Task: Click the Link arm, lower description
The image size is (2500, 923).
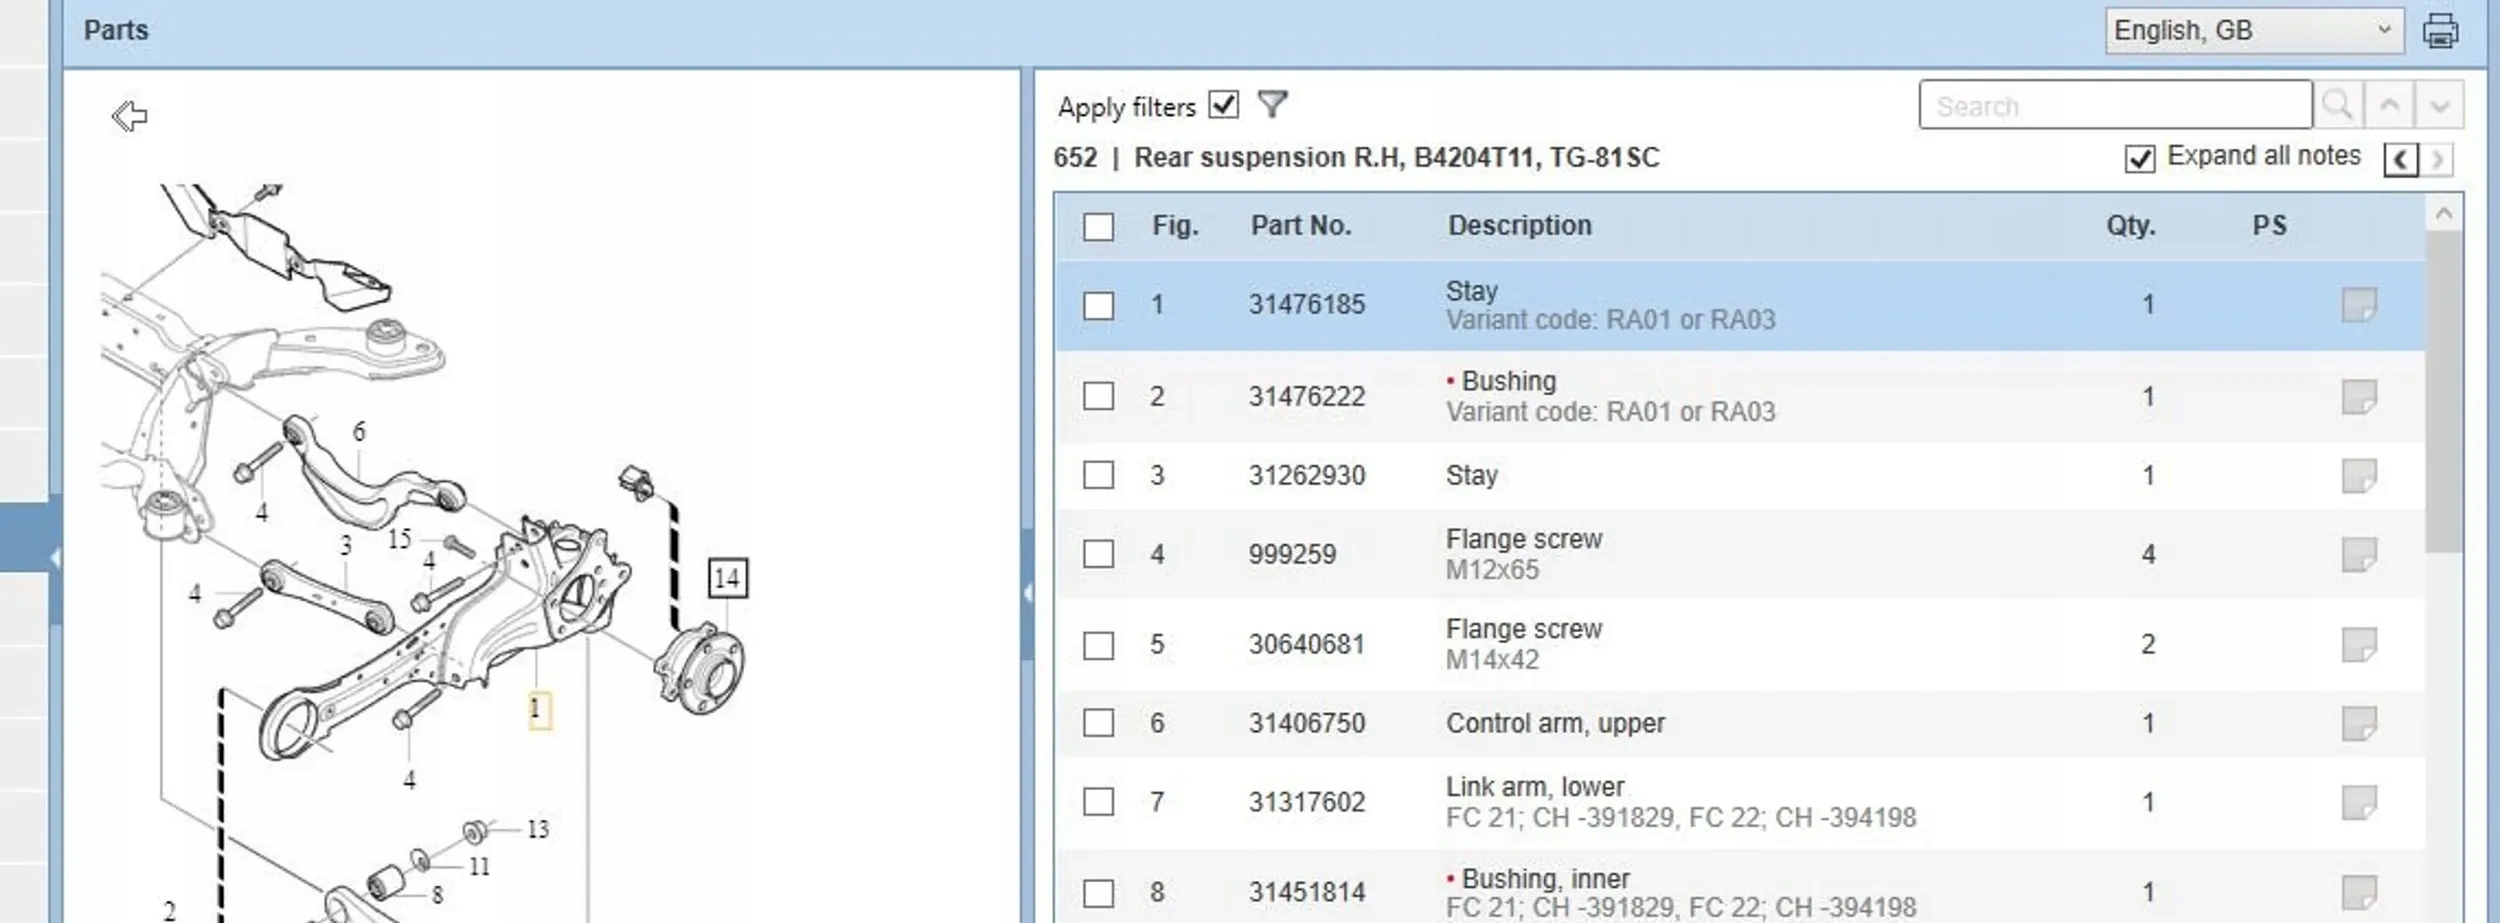Action: click(x=1535, y=787)
